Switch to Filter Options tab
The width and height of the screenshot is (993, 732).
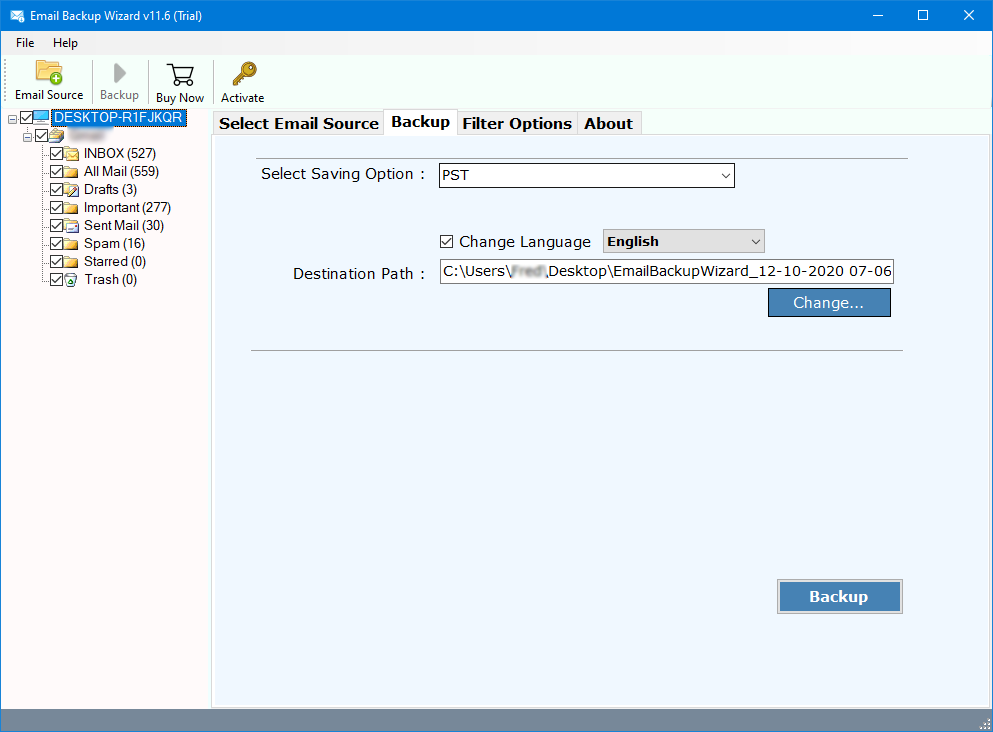point(517,123)
